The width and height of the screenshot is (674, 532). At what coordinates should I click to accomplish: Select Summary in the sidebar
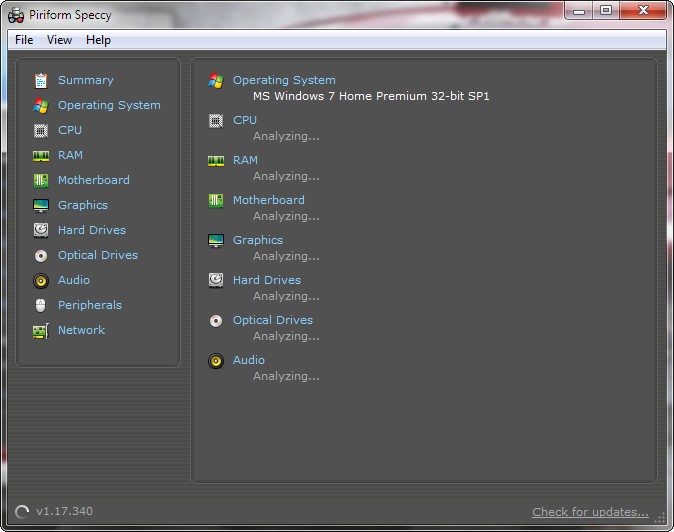coord(86,80)
